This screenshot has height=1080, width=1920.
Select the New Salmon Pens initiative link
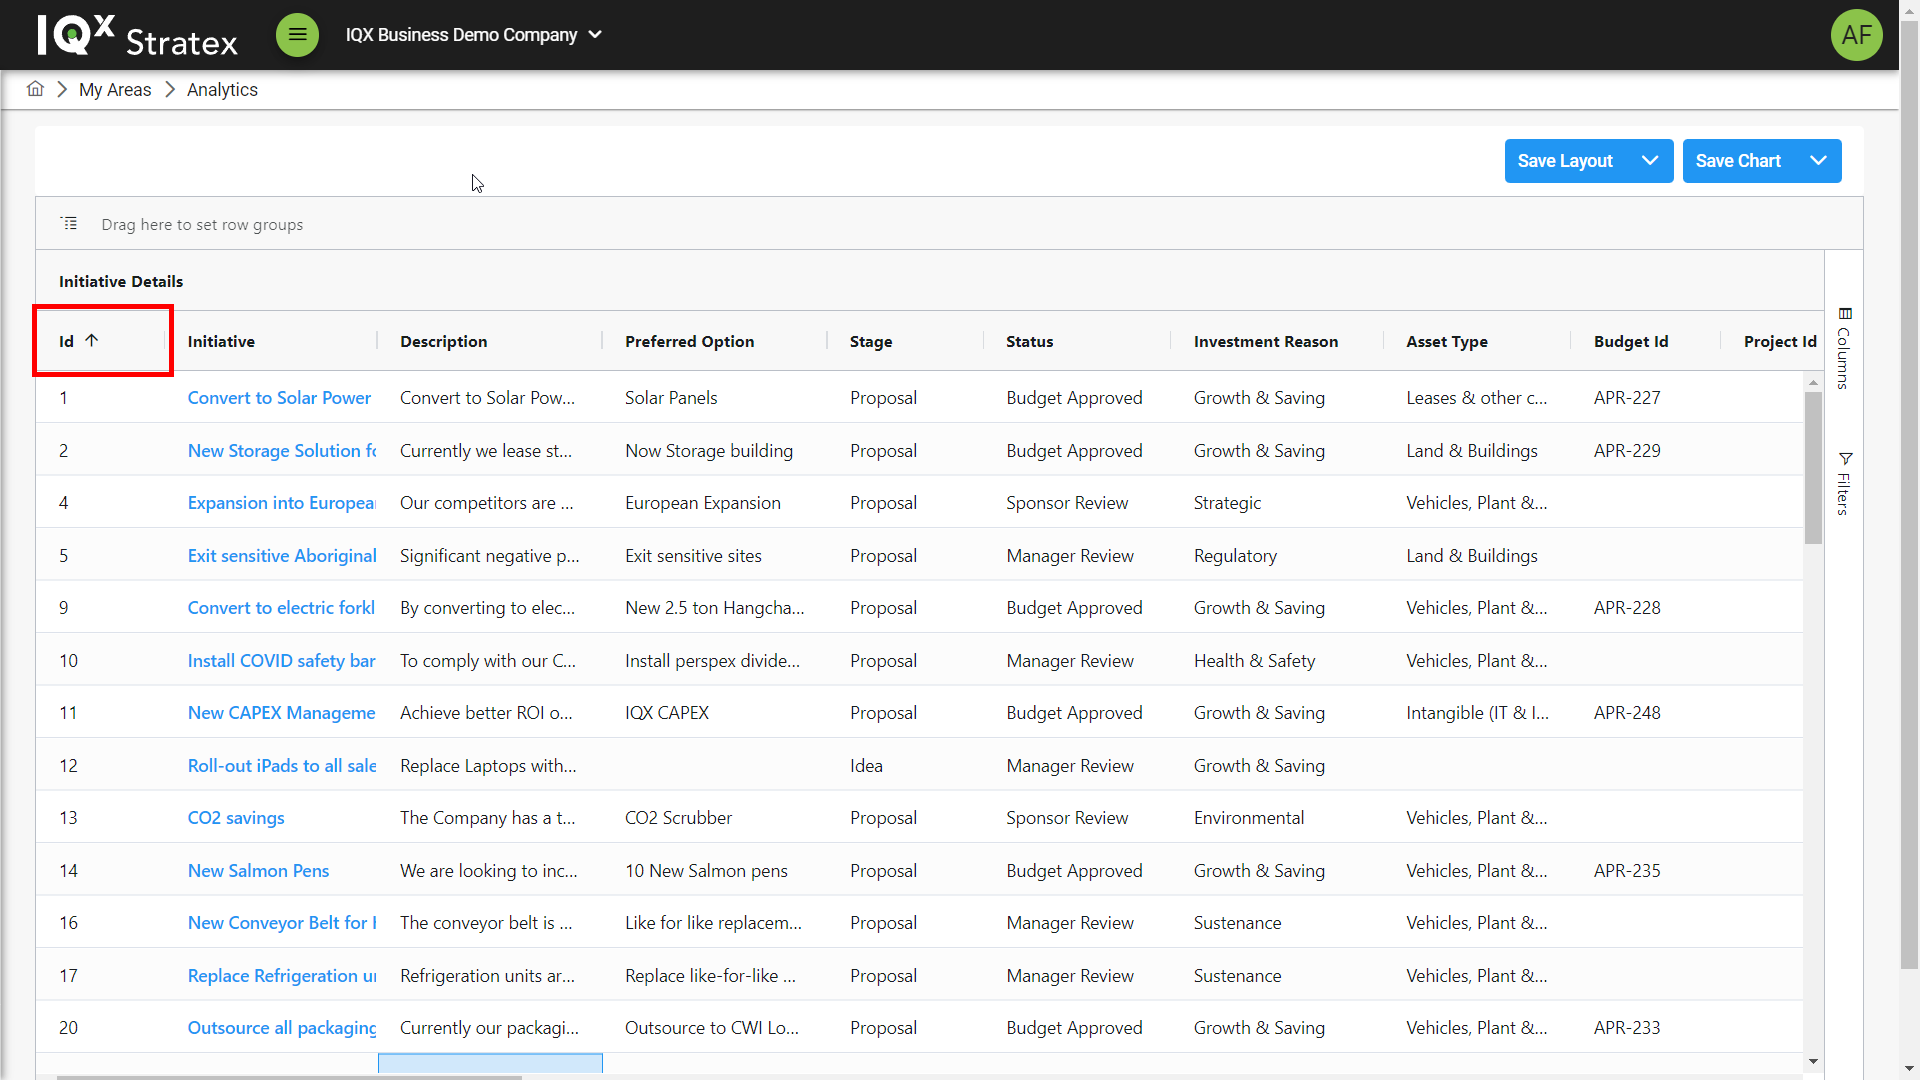[258, 871]
